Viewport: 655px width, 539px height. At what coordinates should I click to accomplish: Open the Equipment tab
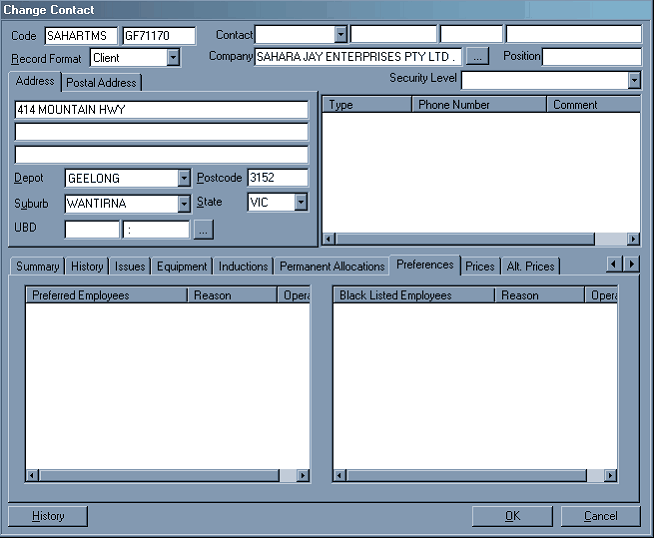(182, 266)
